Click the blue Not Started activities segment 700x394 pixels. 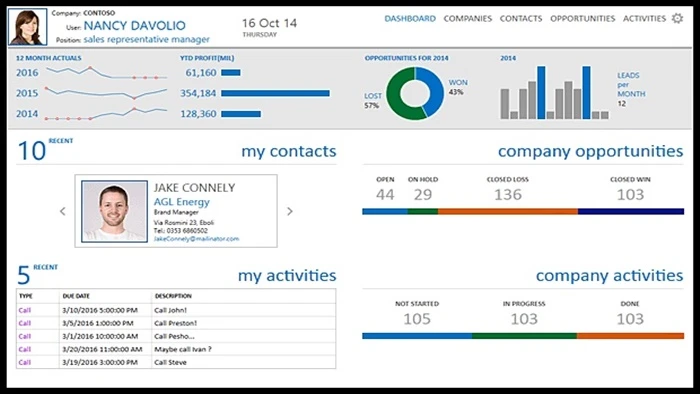417,336
